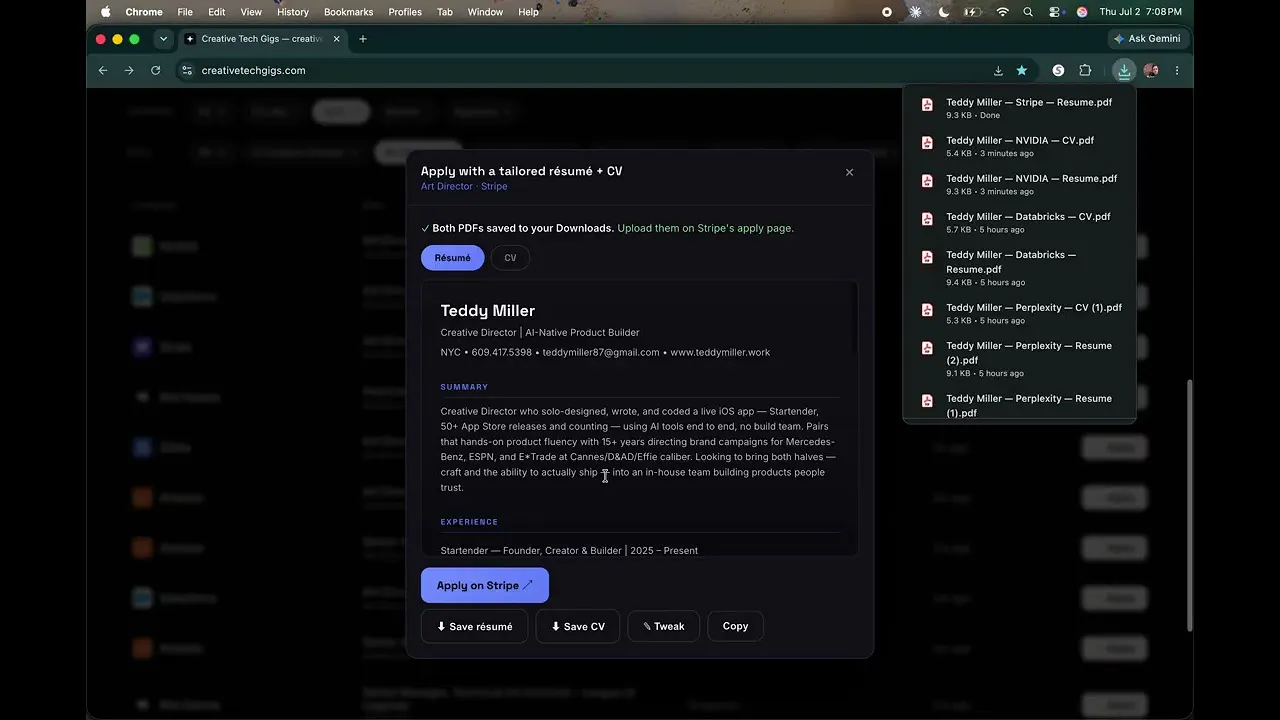Screen dimensions: 1280x720
Task: Open Teddy Miller — Stripe — Resume.pdf download
Action: tap(1019, 108)
